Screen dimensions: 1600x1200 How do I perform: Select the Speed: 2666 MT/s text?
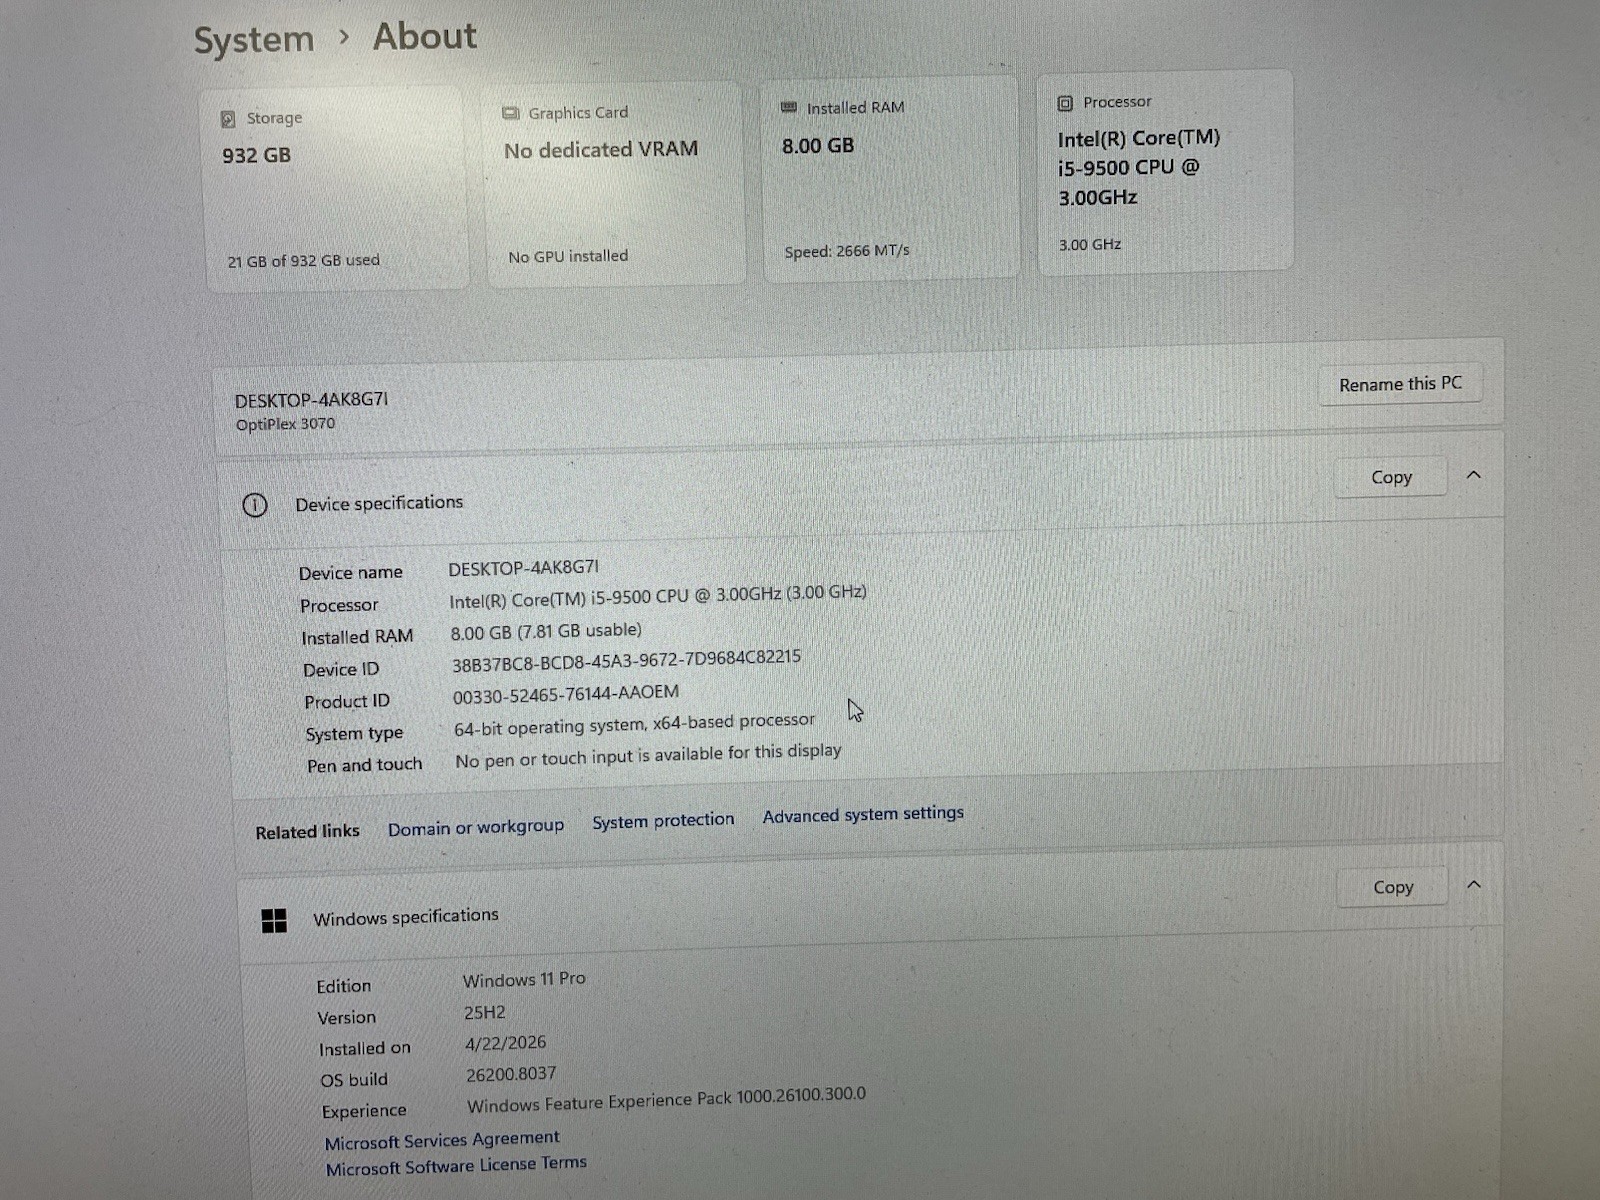tap(847, 251)
